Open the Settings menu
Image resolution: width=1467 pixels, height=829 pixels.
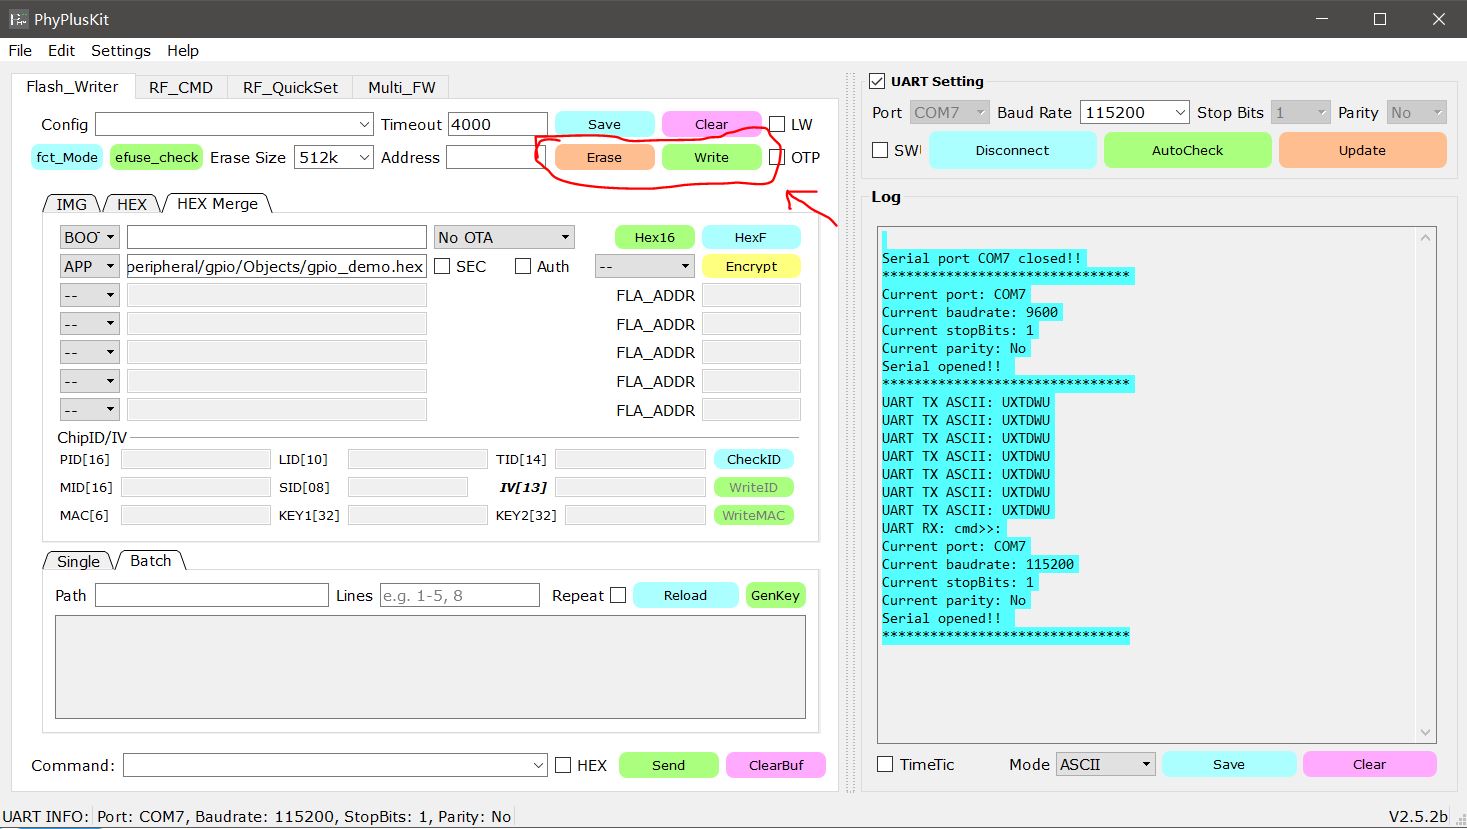[x=121, y=50]
